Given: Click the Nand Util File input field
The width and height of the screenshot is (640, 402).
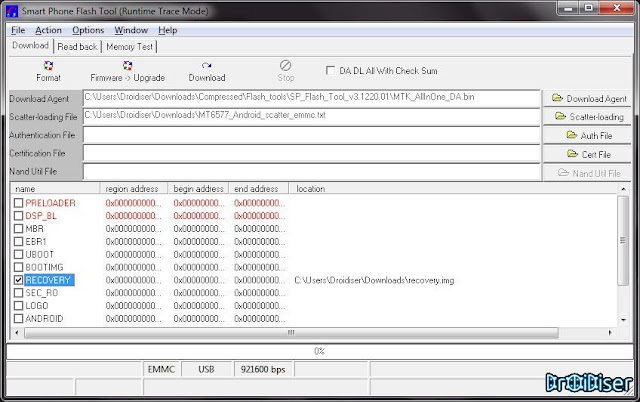Looking at the screenshot, I should pyautogui.click(x=311, y=172).
